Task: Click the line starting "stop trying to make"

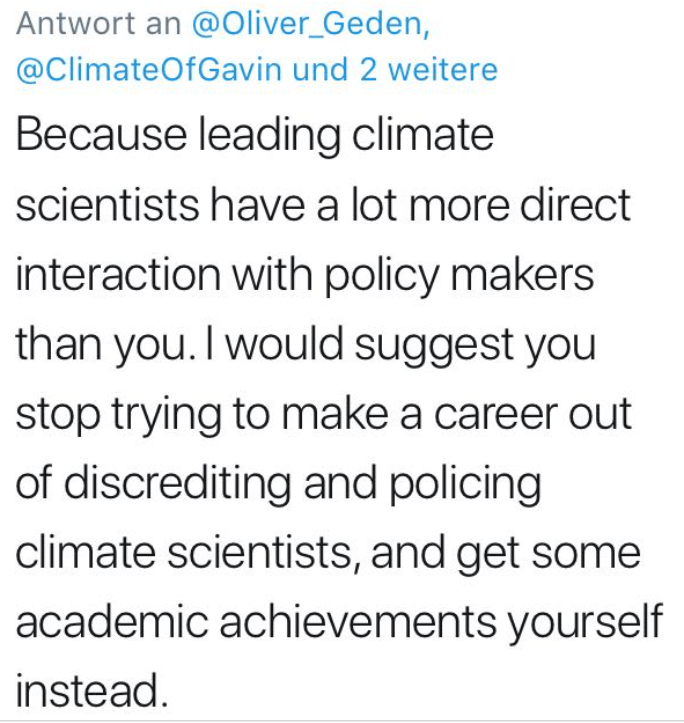Action: (x=324, y=415)
